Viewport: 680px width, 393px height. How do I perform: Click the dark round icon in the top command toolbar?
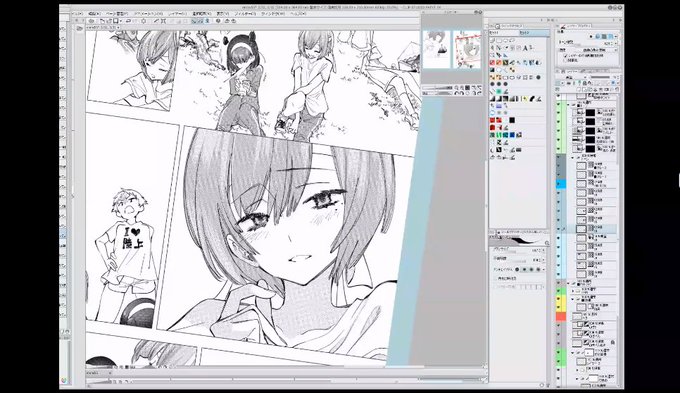[x=218, y=21]
